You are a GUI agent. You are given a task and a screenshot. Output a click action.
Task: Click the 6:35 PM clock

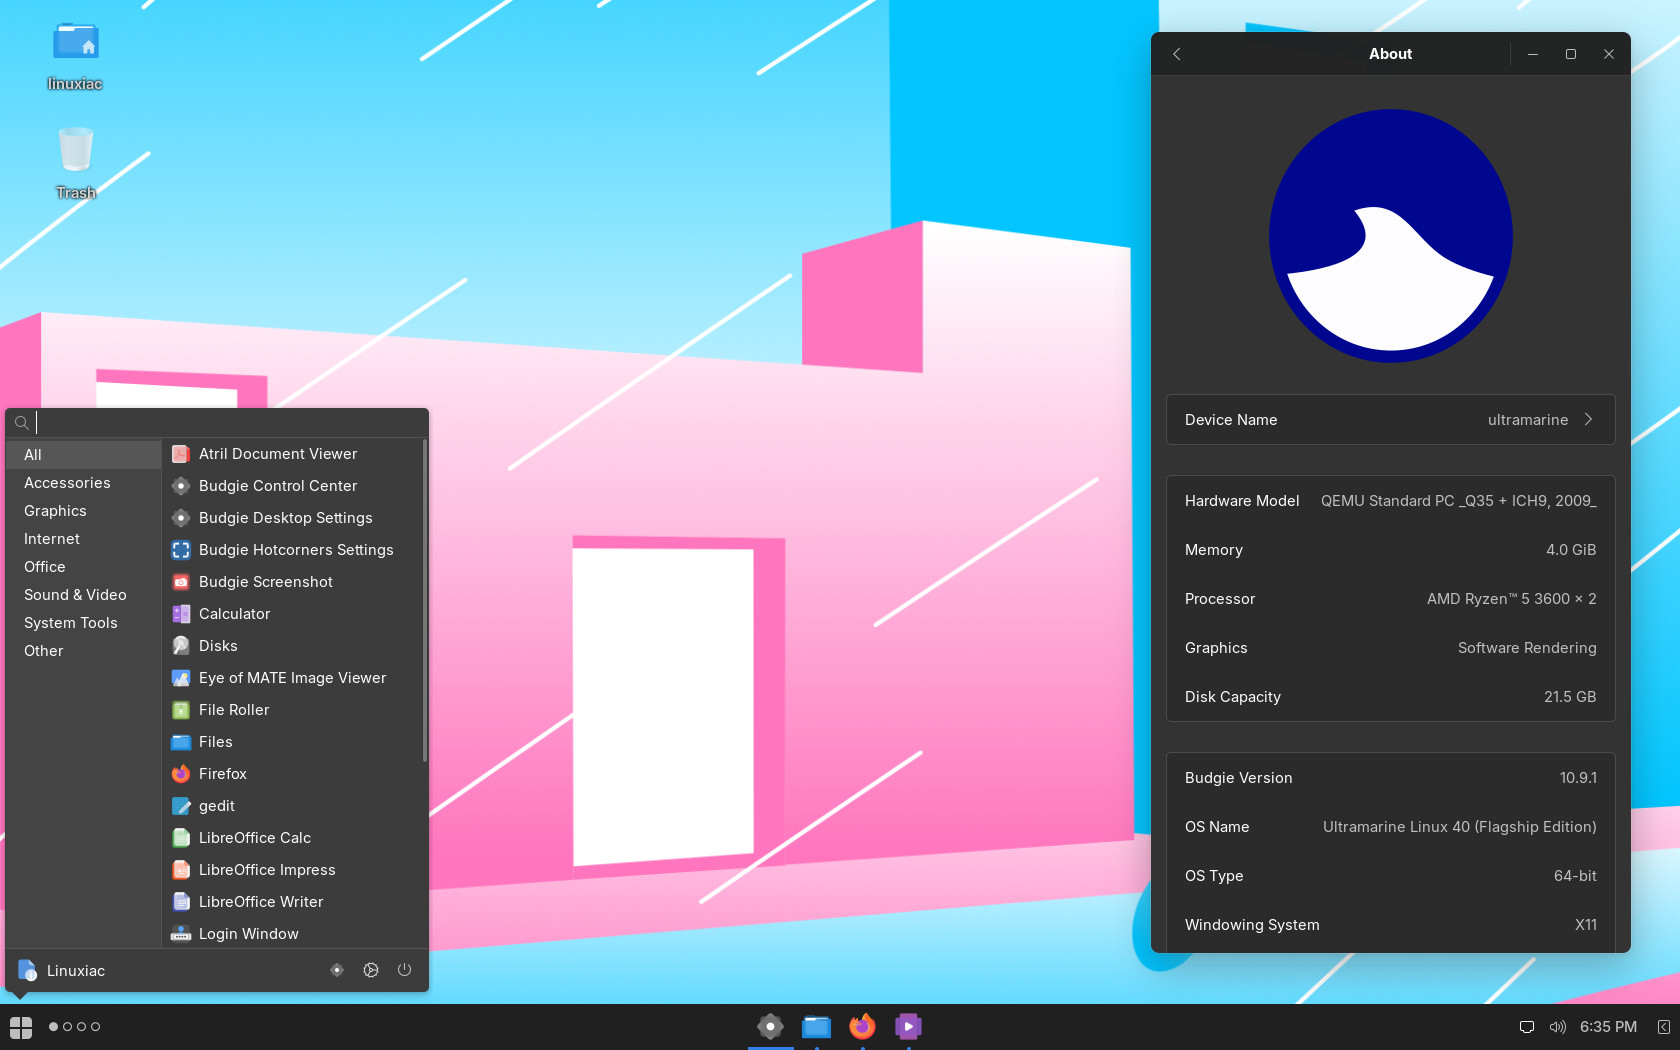[1608, 1027]
